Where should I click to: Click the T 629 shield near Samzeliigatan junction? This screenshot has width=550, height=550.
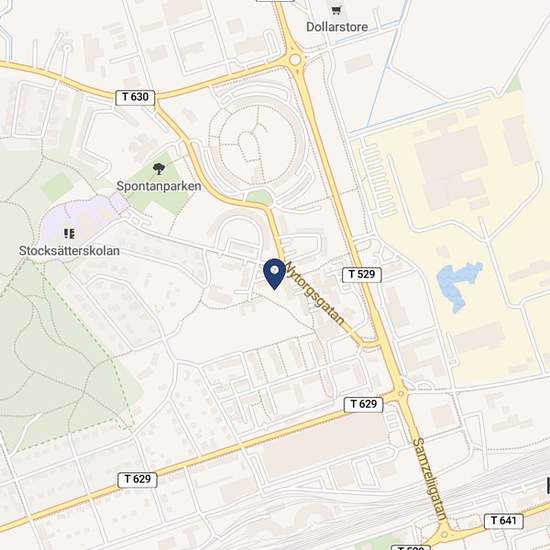point(363,404)
